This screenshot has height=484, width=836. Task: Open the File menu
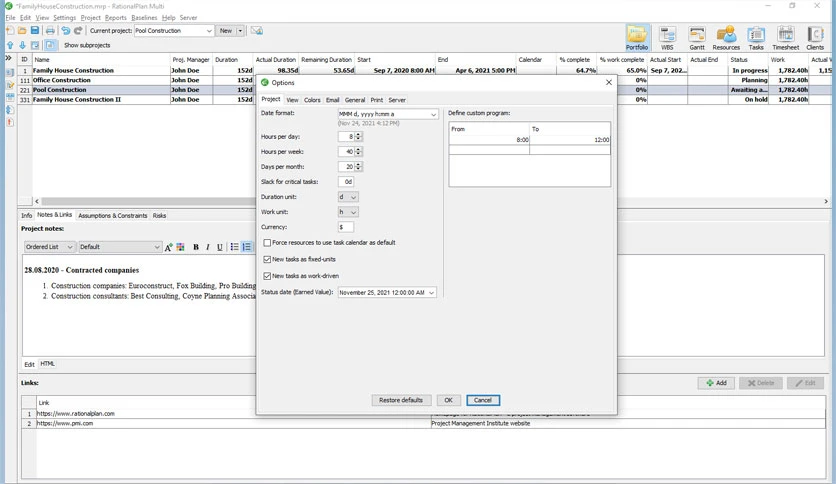(10, 18)
